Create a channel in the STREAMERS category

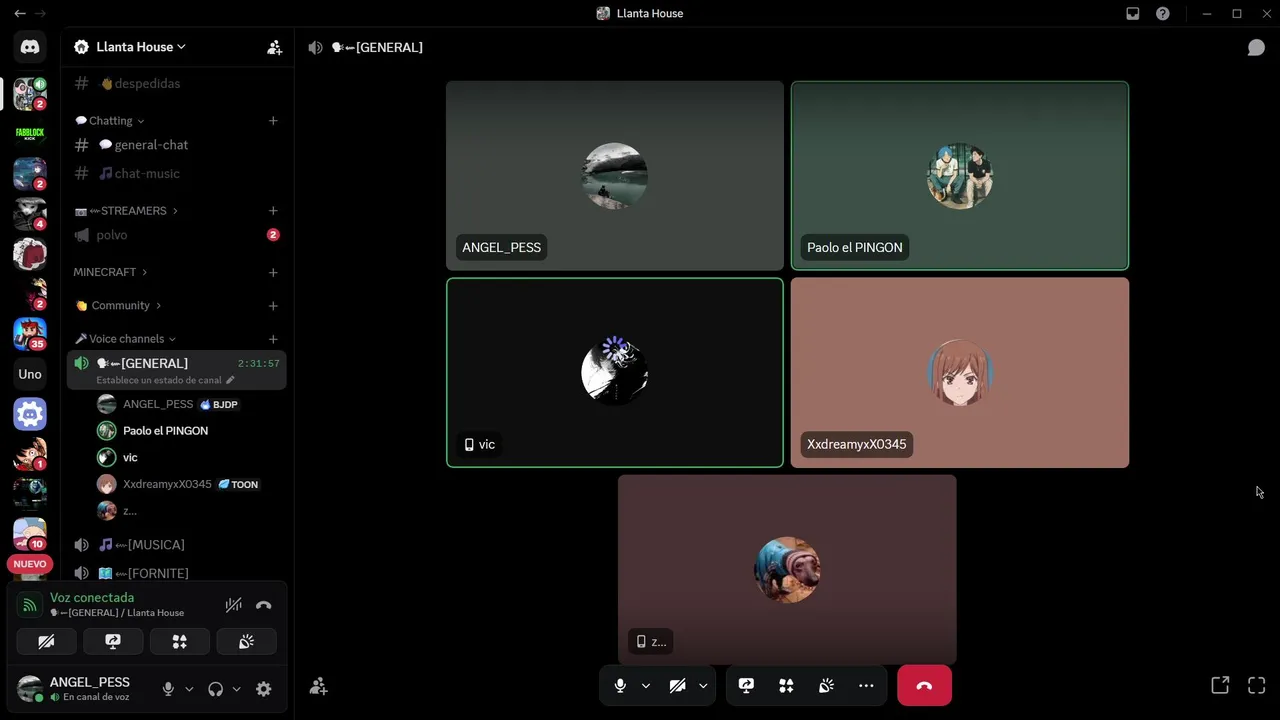273,211
